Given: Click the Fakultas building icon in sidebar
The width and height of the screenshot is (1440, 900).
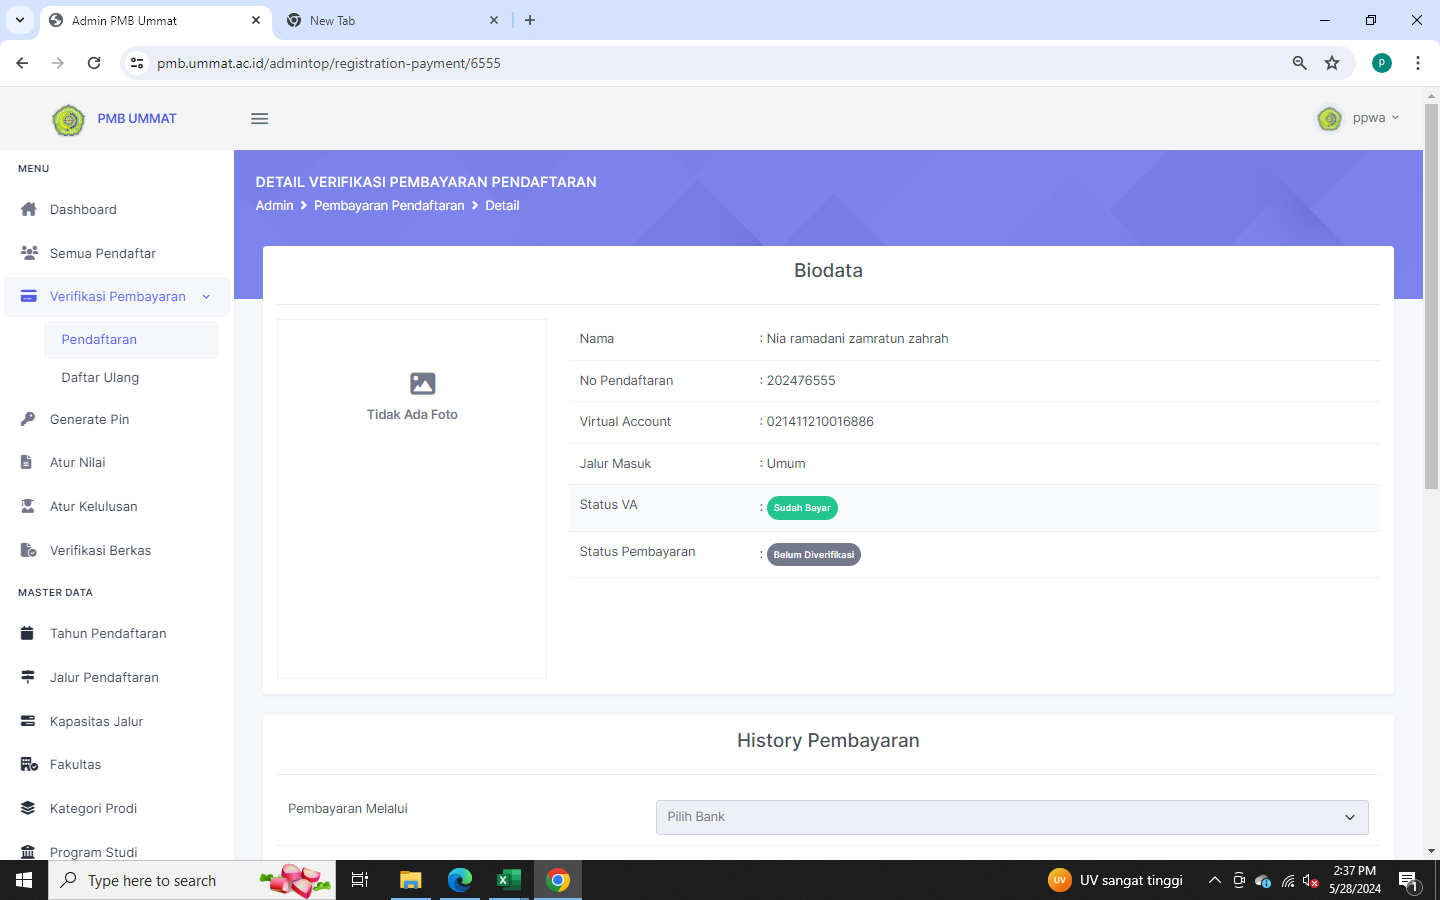Looking at the screenshot, I should point(28,764).
